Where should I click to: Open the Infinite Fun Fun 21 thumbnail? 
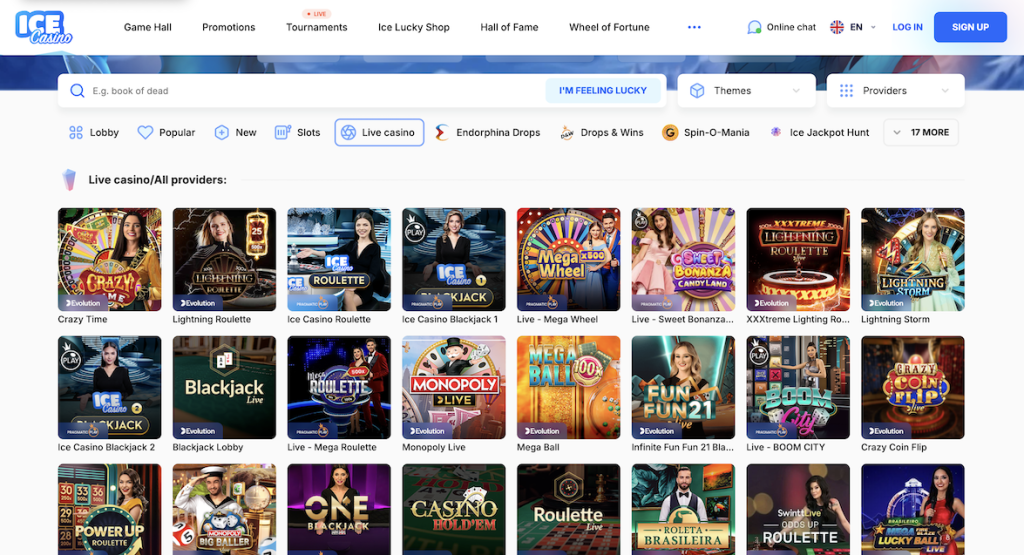(683, 387)
